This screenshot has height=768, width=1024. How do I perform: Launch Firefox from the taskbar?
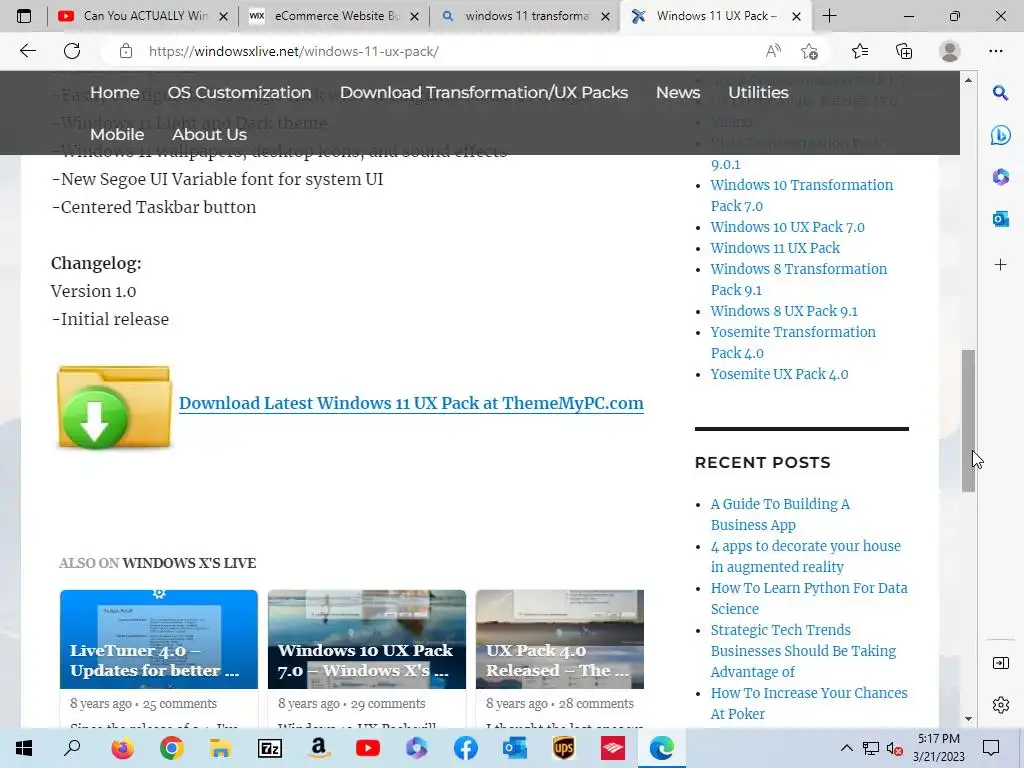[x=122, y=748]
